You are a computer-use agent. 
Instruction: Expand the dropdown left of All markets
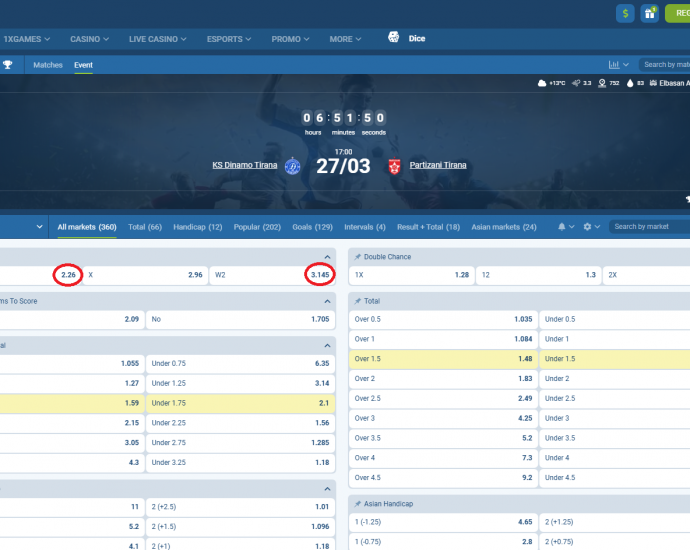coord(40,227)
